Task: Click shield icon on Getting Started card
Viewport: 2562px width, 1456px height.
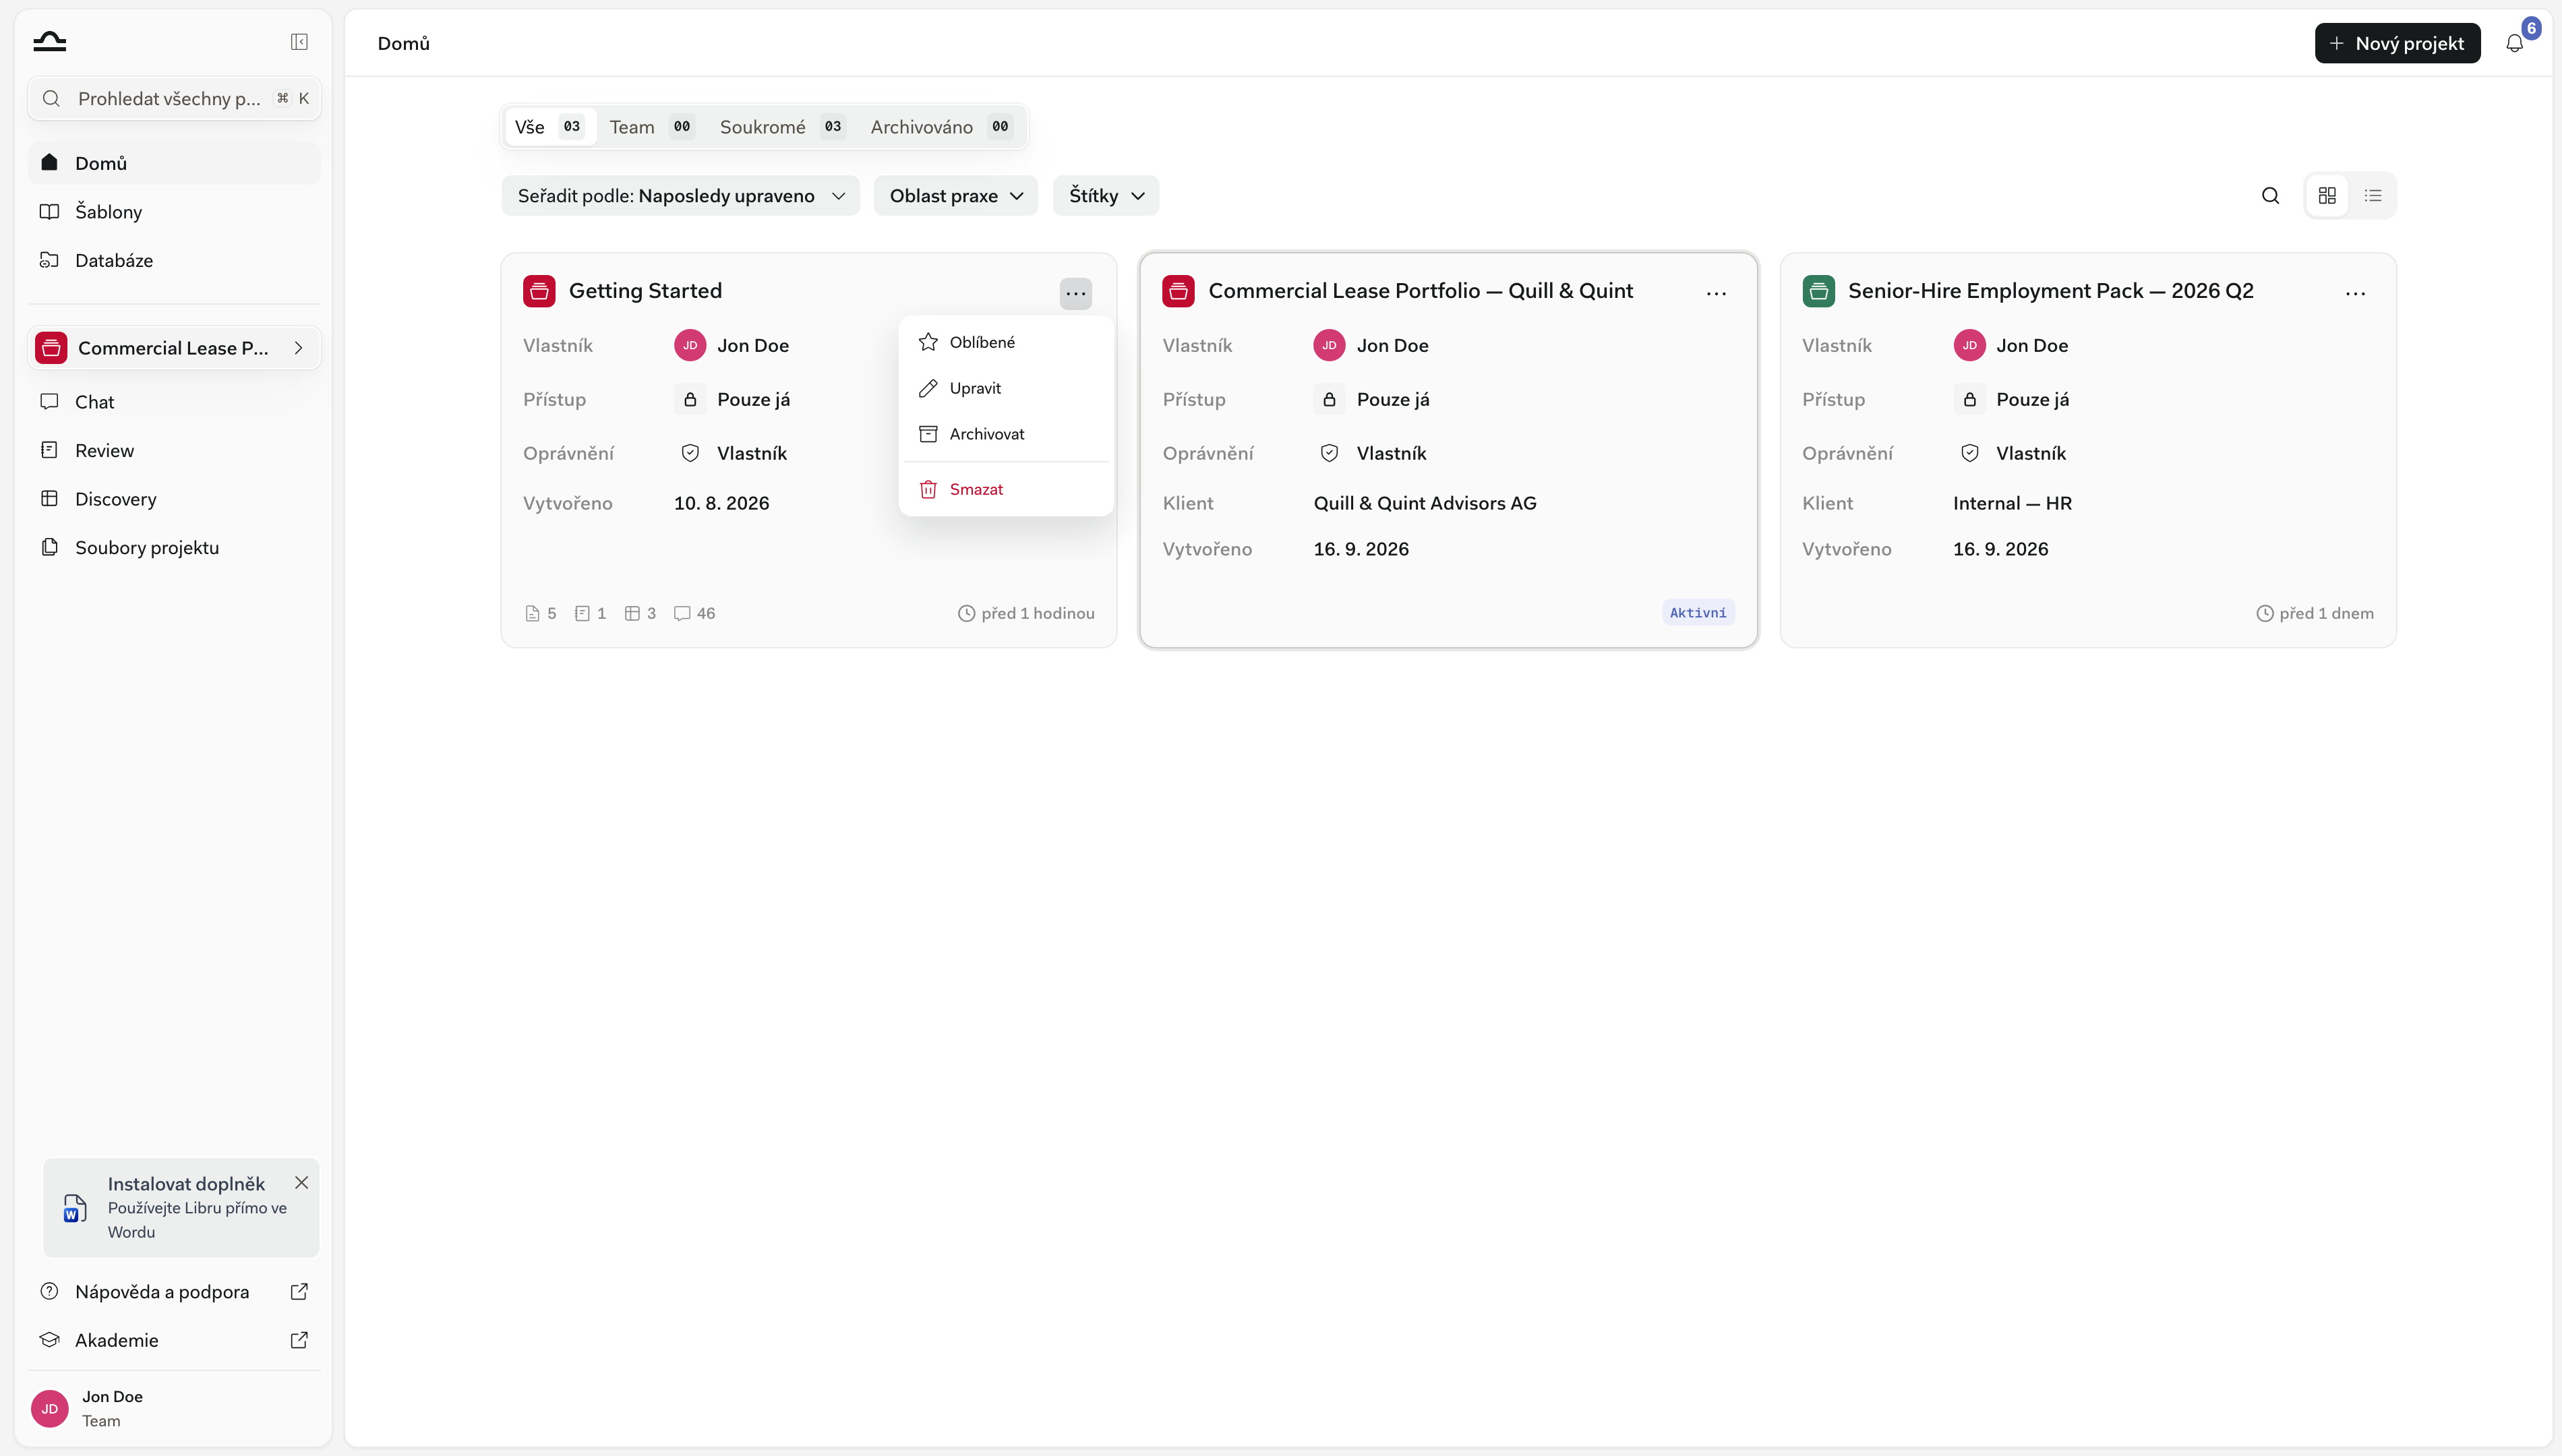Action: 690,453
